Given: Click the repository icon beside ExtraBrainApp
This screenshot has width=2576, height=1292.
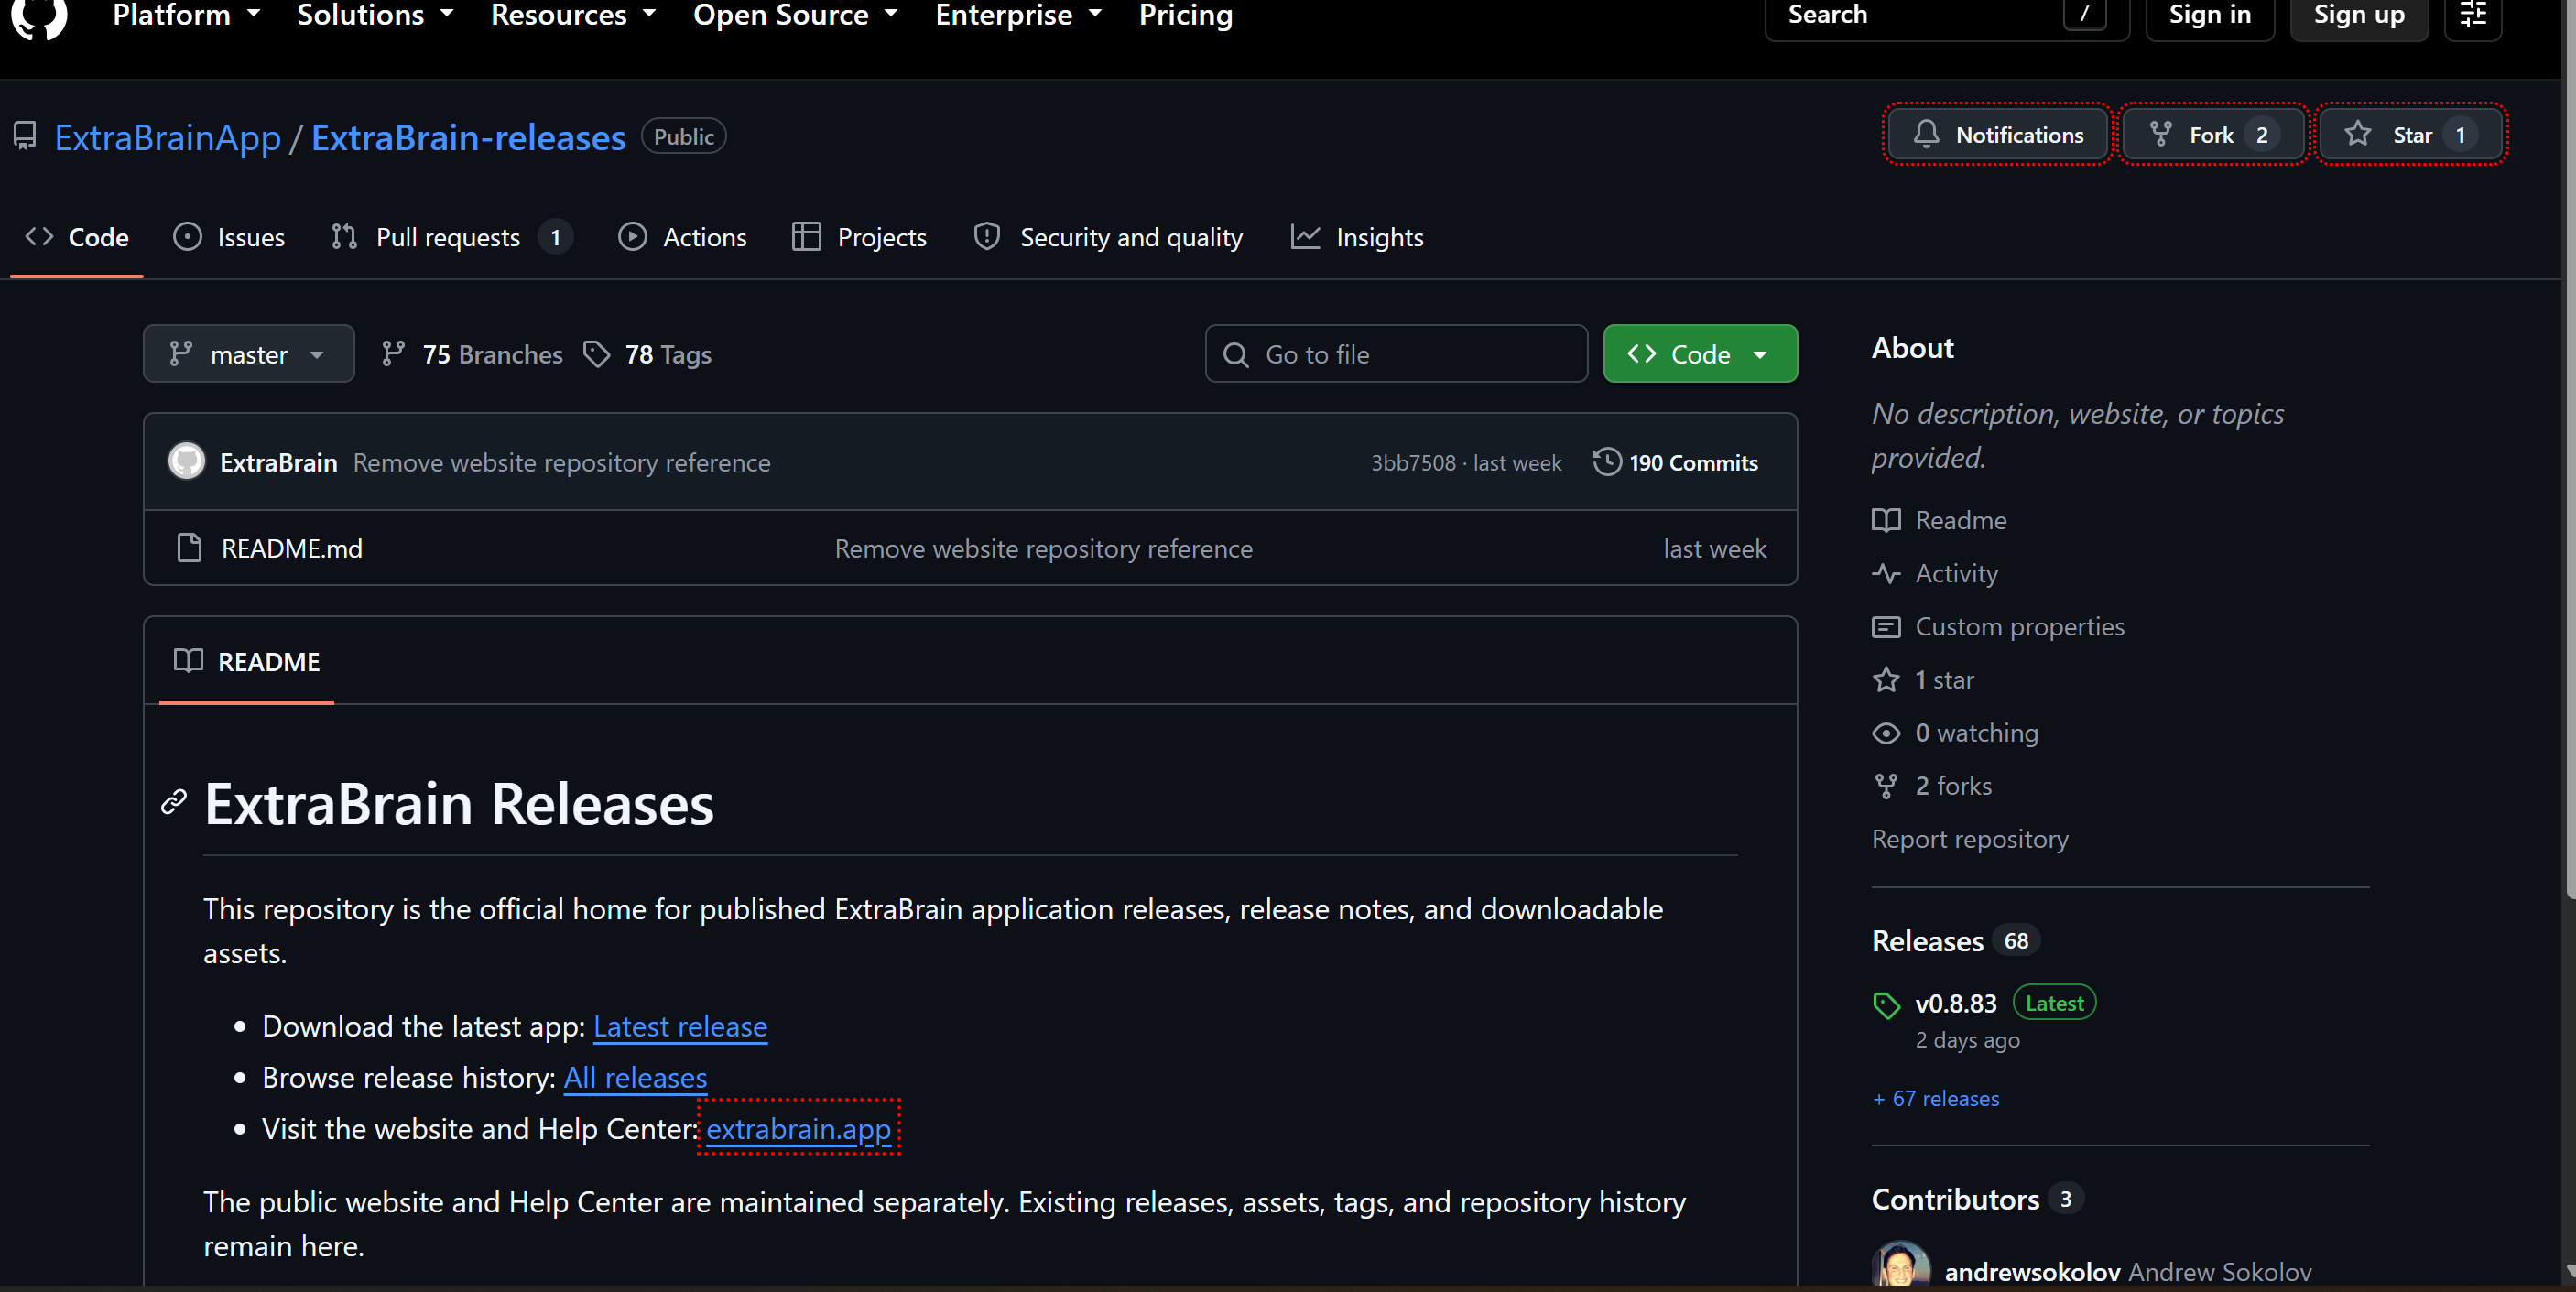Looking at the screenshot, I should click(25, 136).
